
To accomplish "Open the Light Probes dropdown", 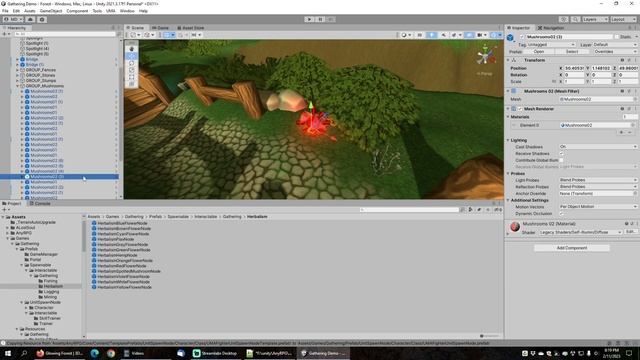I will point(598,180).
